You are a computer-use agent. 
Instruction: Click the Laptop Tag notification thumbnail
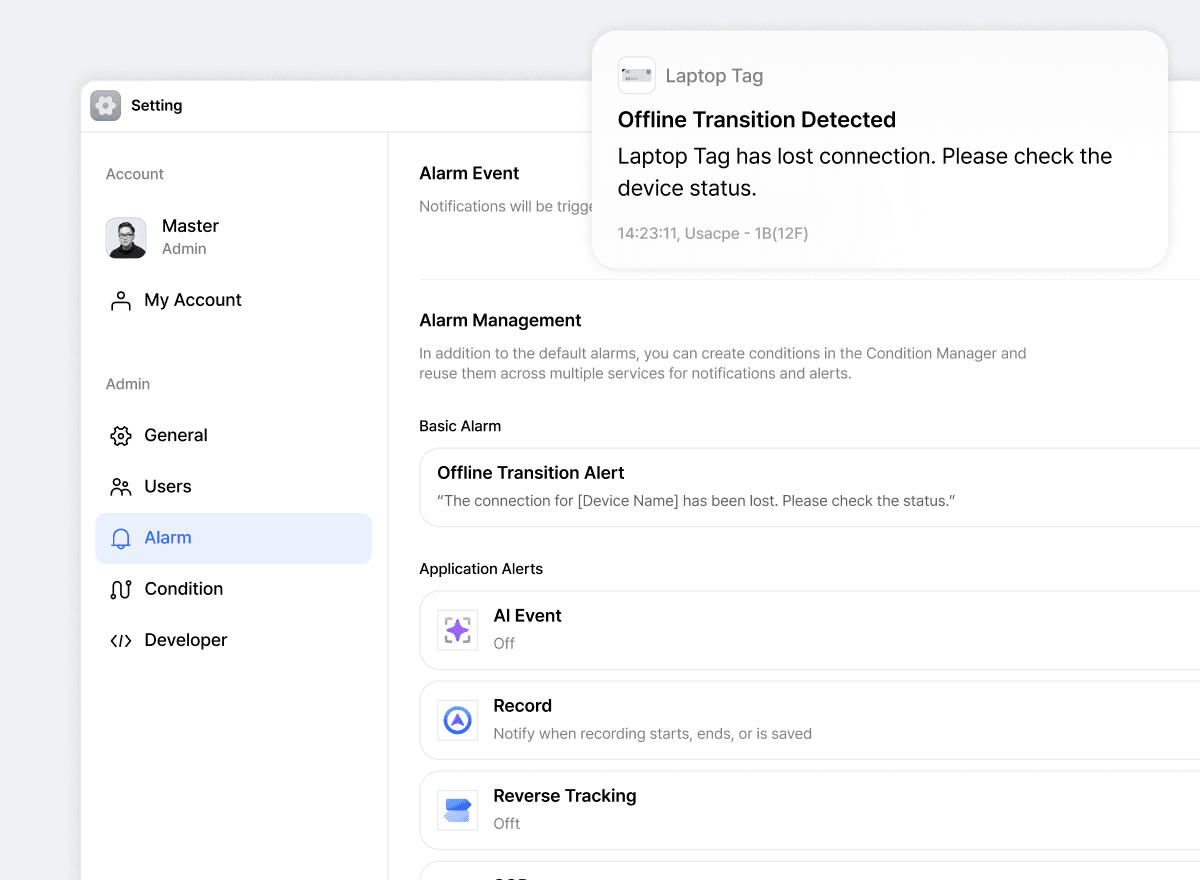637,76
